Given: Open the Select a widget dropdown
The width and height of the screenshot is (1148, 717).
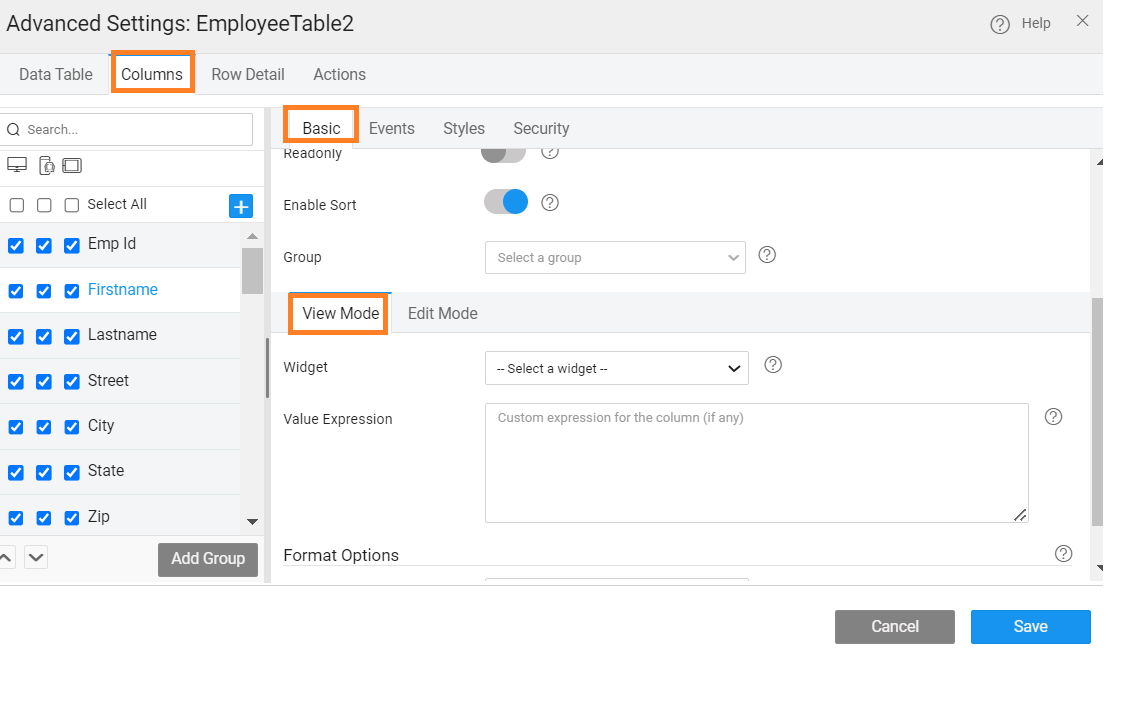Looking at the screenshot, I should [616, 368].
